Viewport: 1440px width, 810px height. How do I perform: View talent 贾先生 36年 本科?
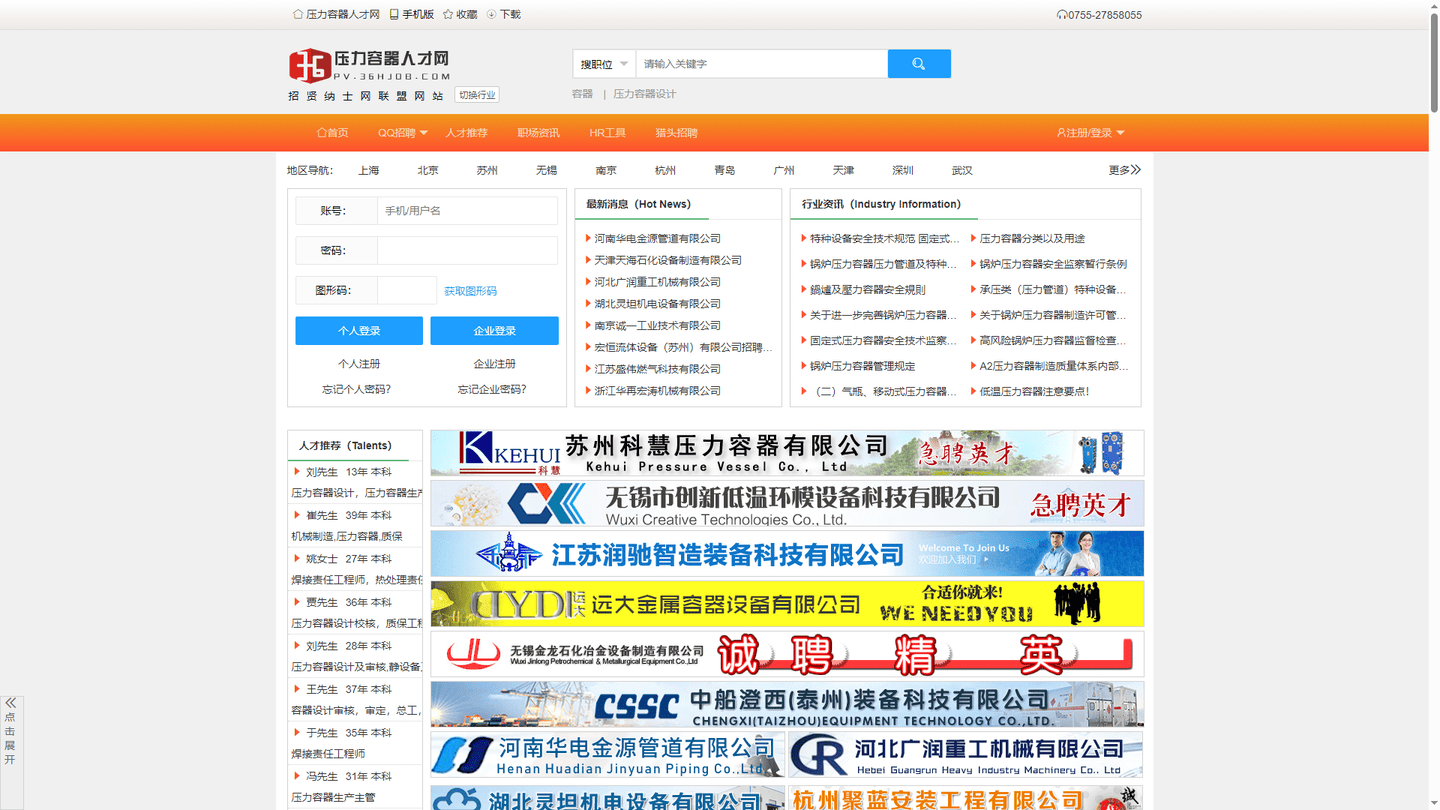tap(348, 603)
